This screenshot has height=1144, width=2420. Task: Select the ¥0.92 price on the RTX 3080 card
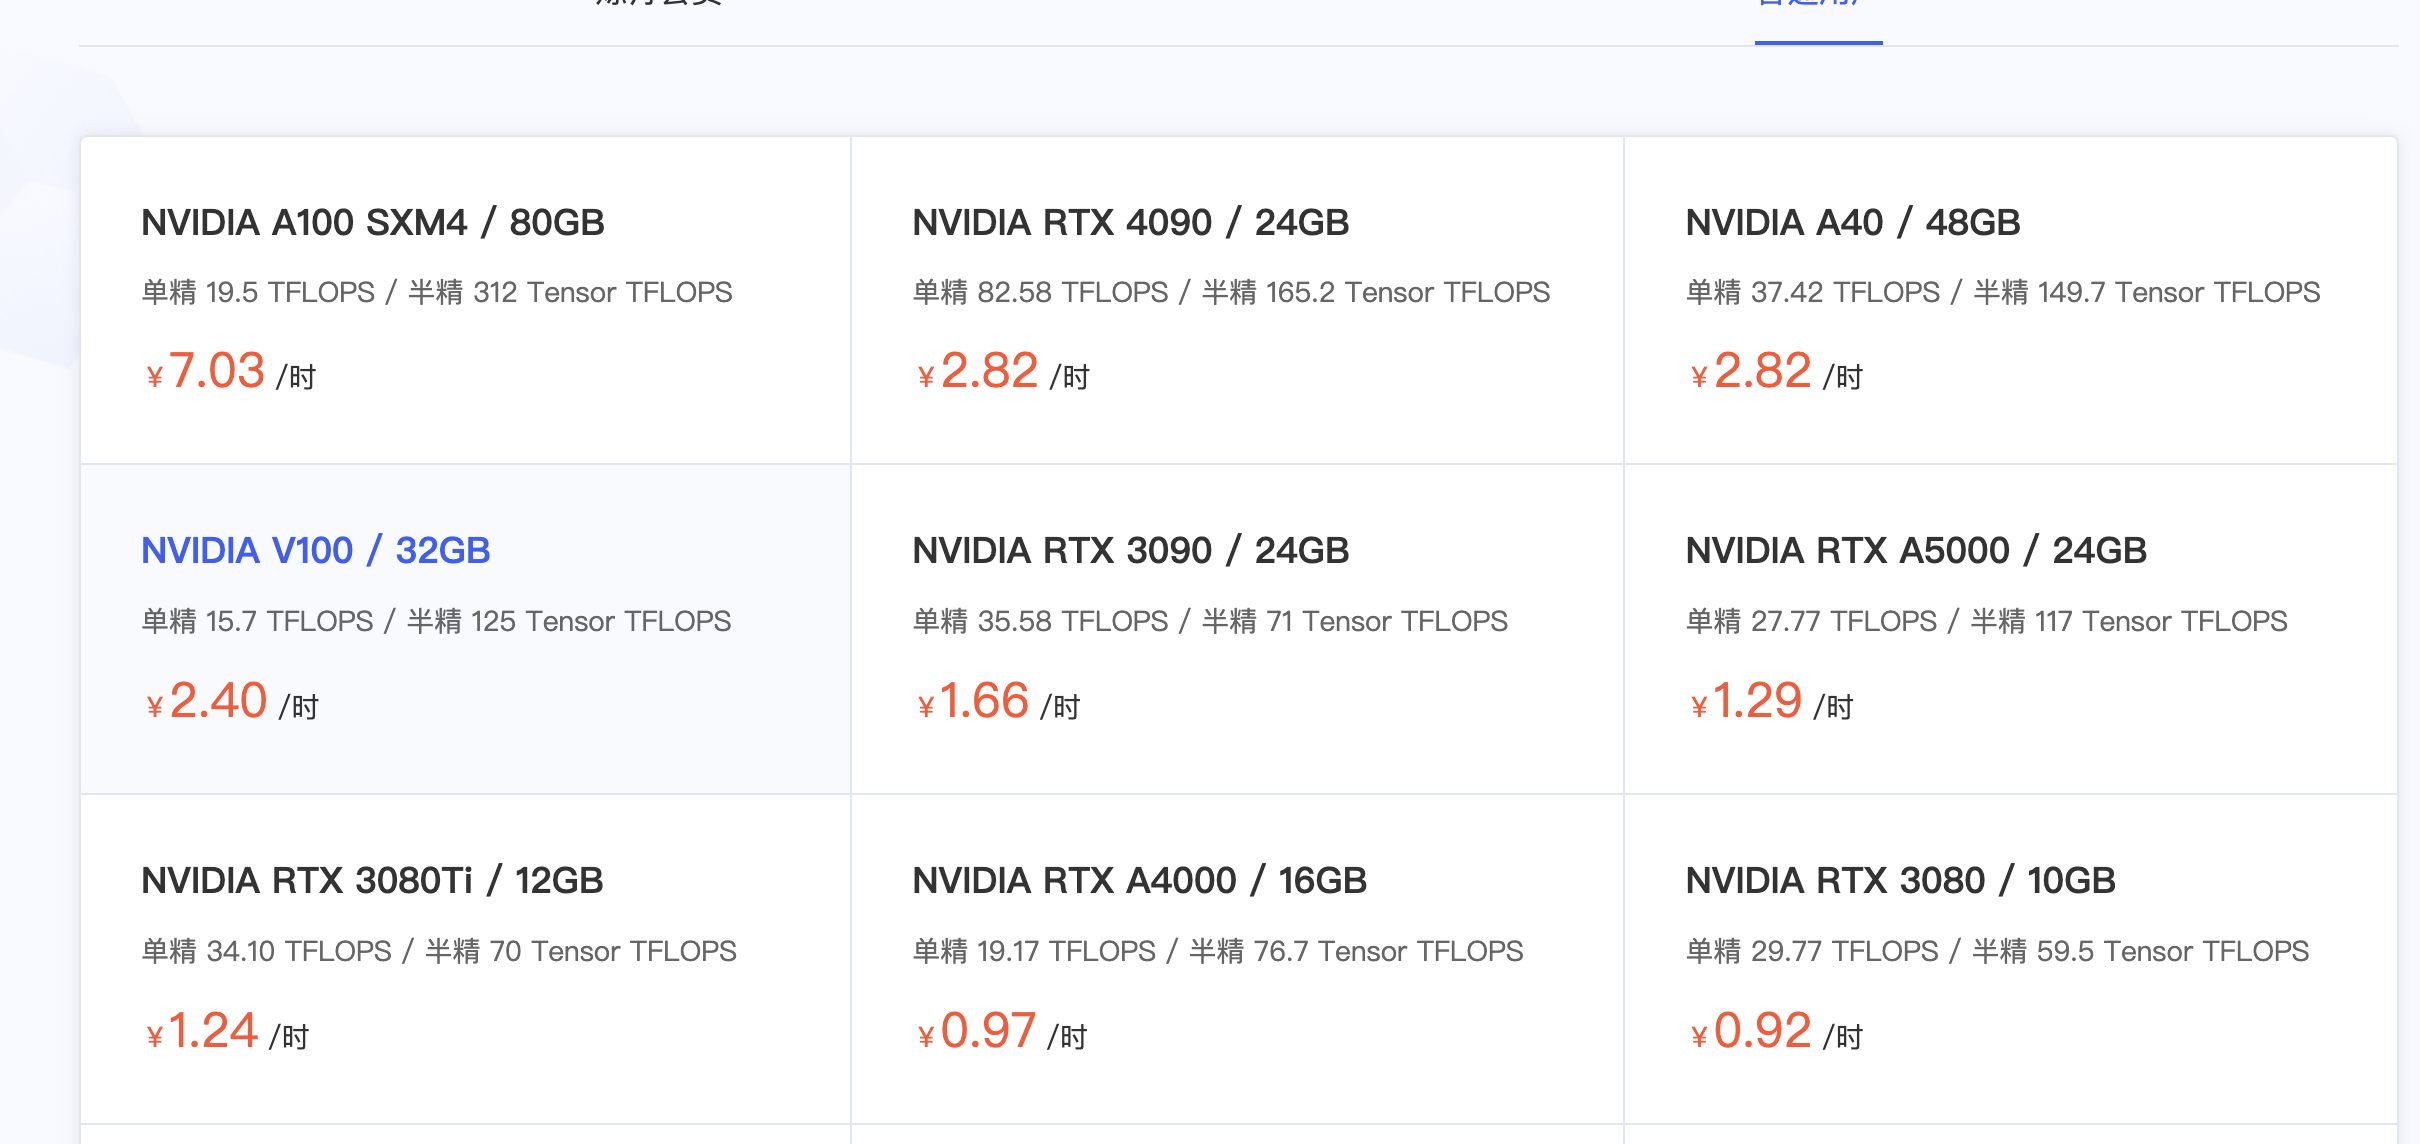click(x=1776, y=1031)
